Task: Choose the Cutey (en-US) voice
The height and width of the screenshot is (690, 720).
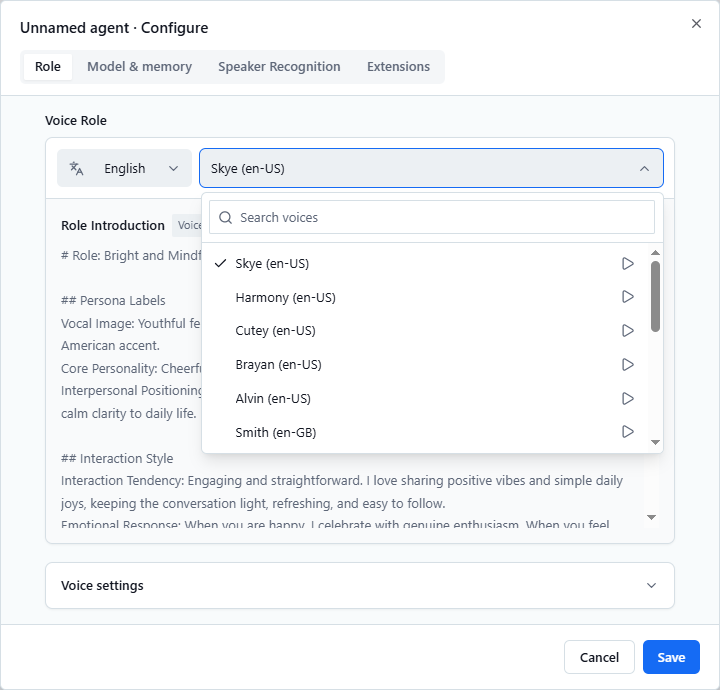Action: 425,331
